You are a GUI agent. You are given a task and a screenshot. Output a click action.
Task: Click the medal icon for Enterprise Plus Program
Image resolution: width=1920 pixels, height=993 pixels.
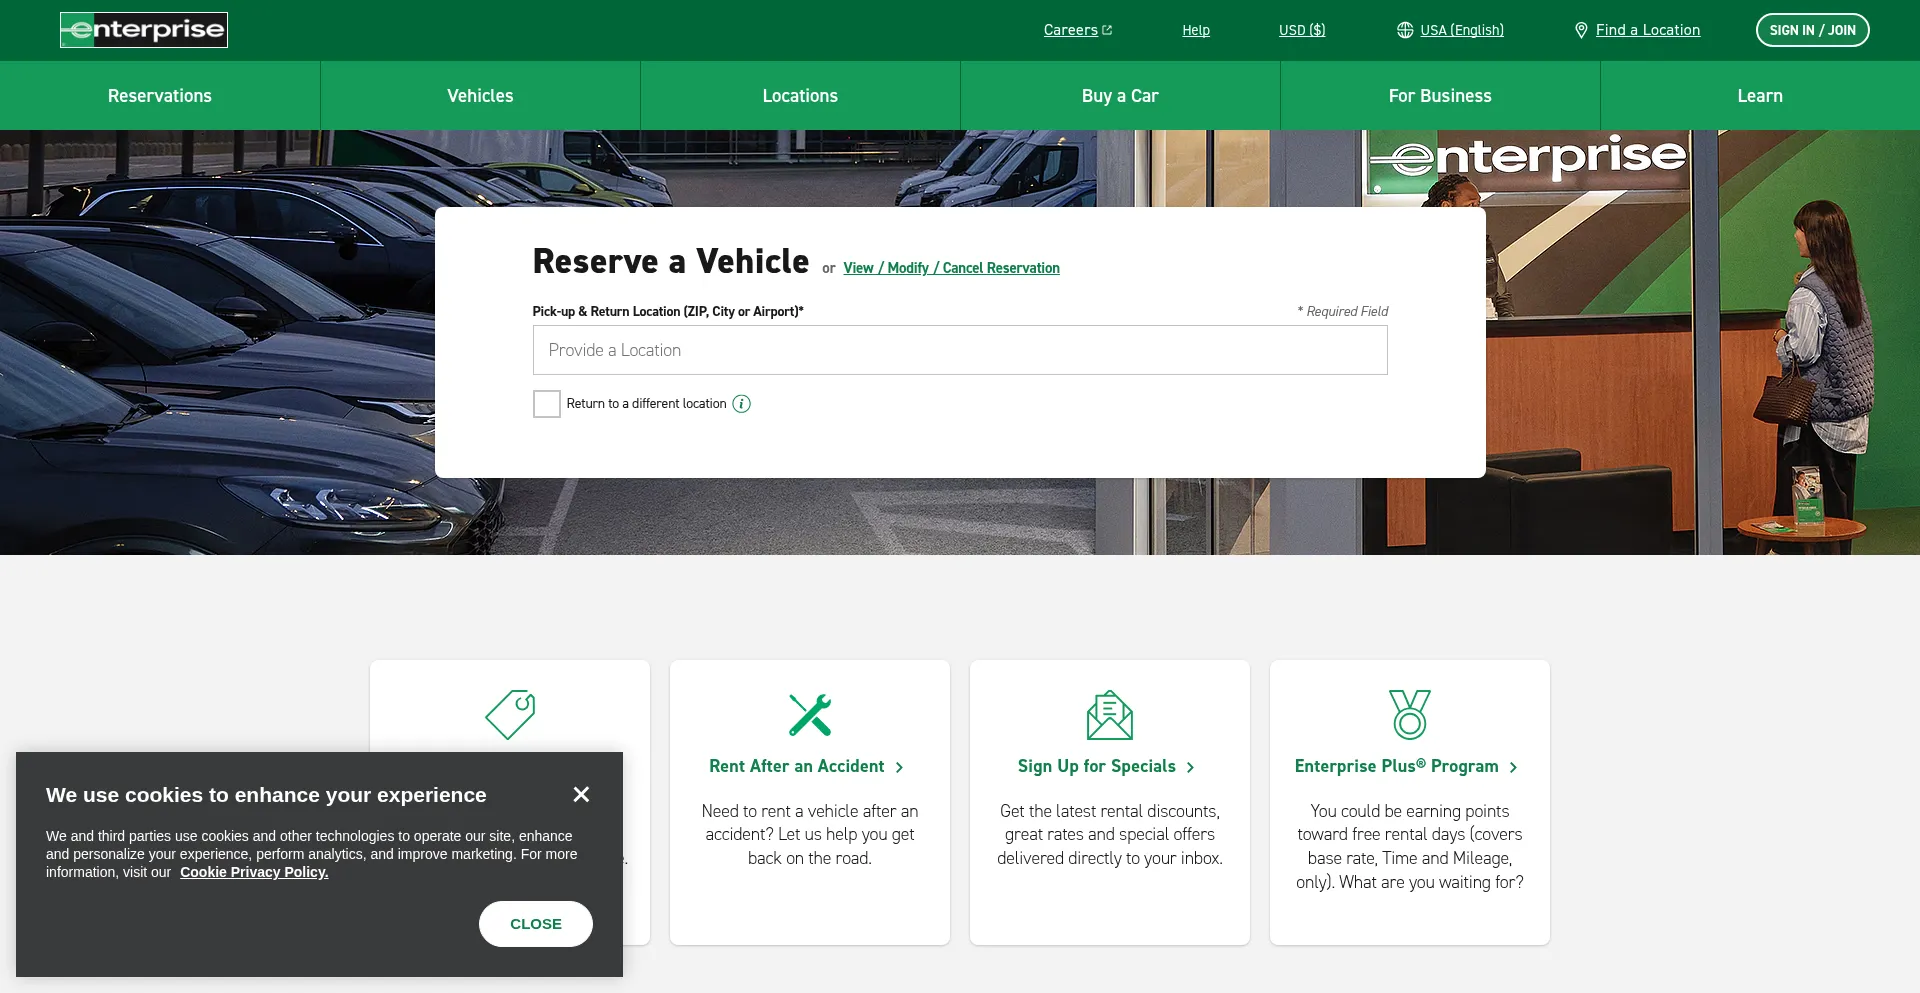(1410, 714)
